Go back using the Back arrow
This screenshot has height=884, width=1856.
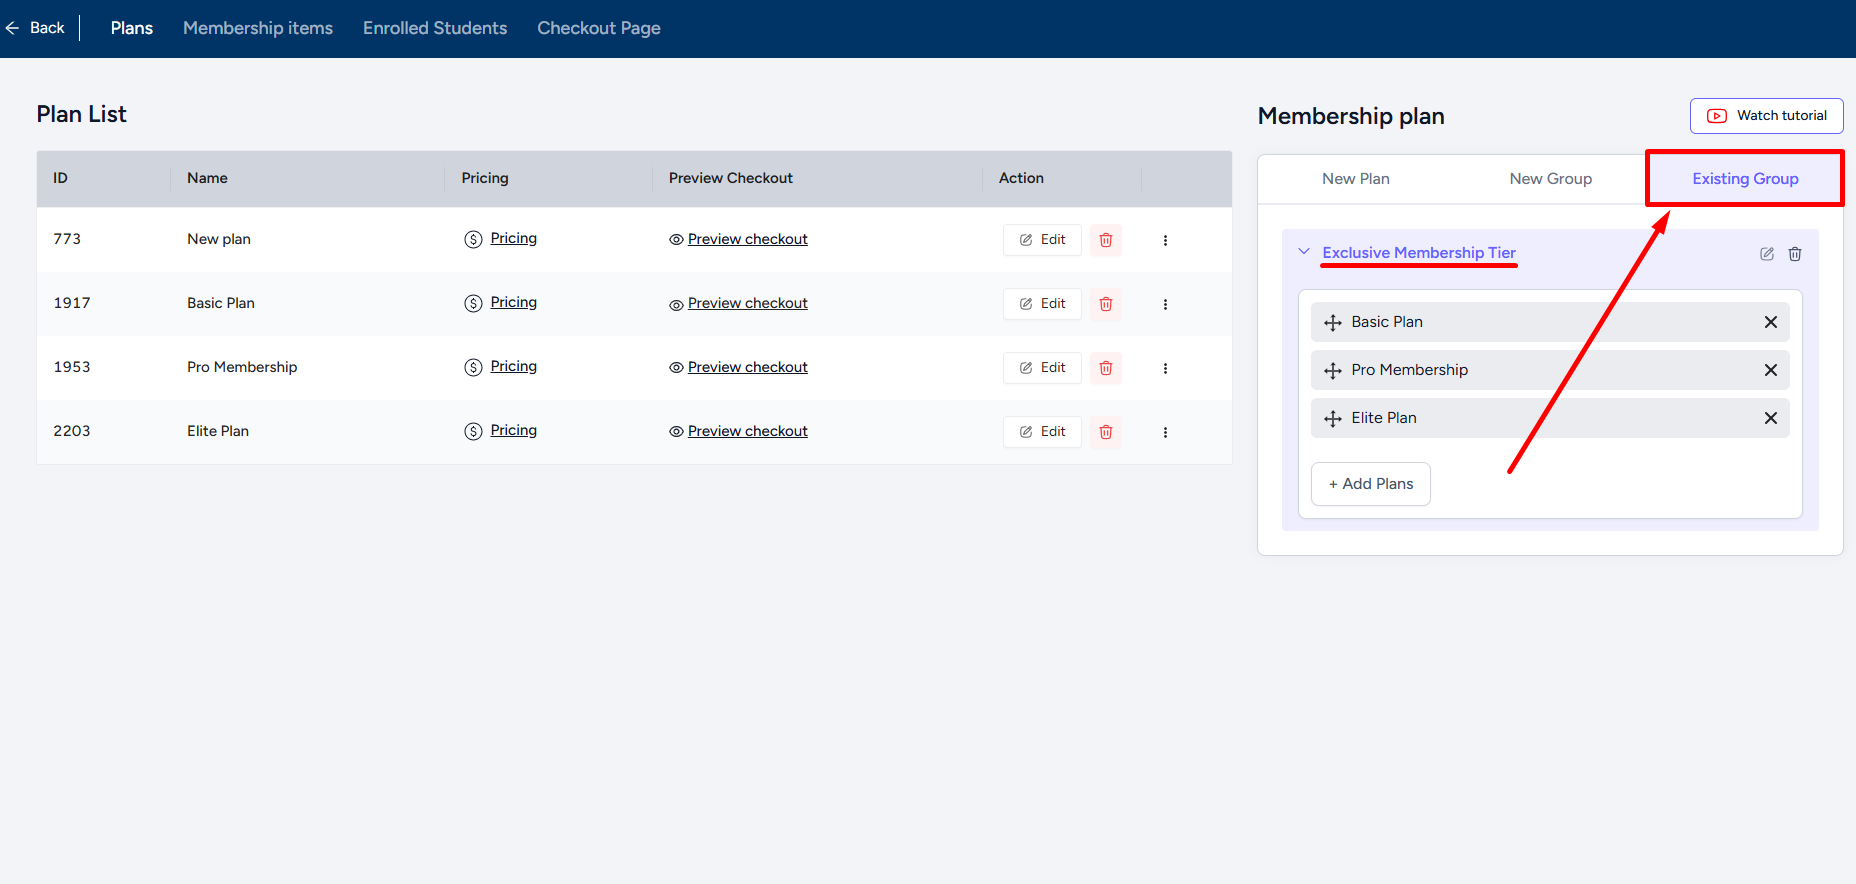pos(35,28)
